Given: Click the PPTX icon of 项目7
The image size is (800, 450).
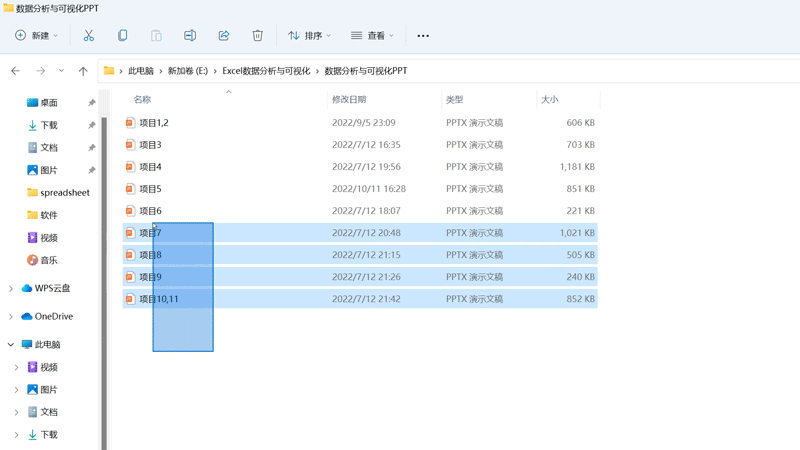Looking at the screenshot, I should pyautogui.click(x=130, y=233).
